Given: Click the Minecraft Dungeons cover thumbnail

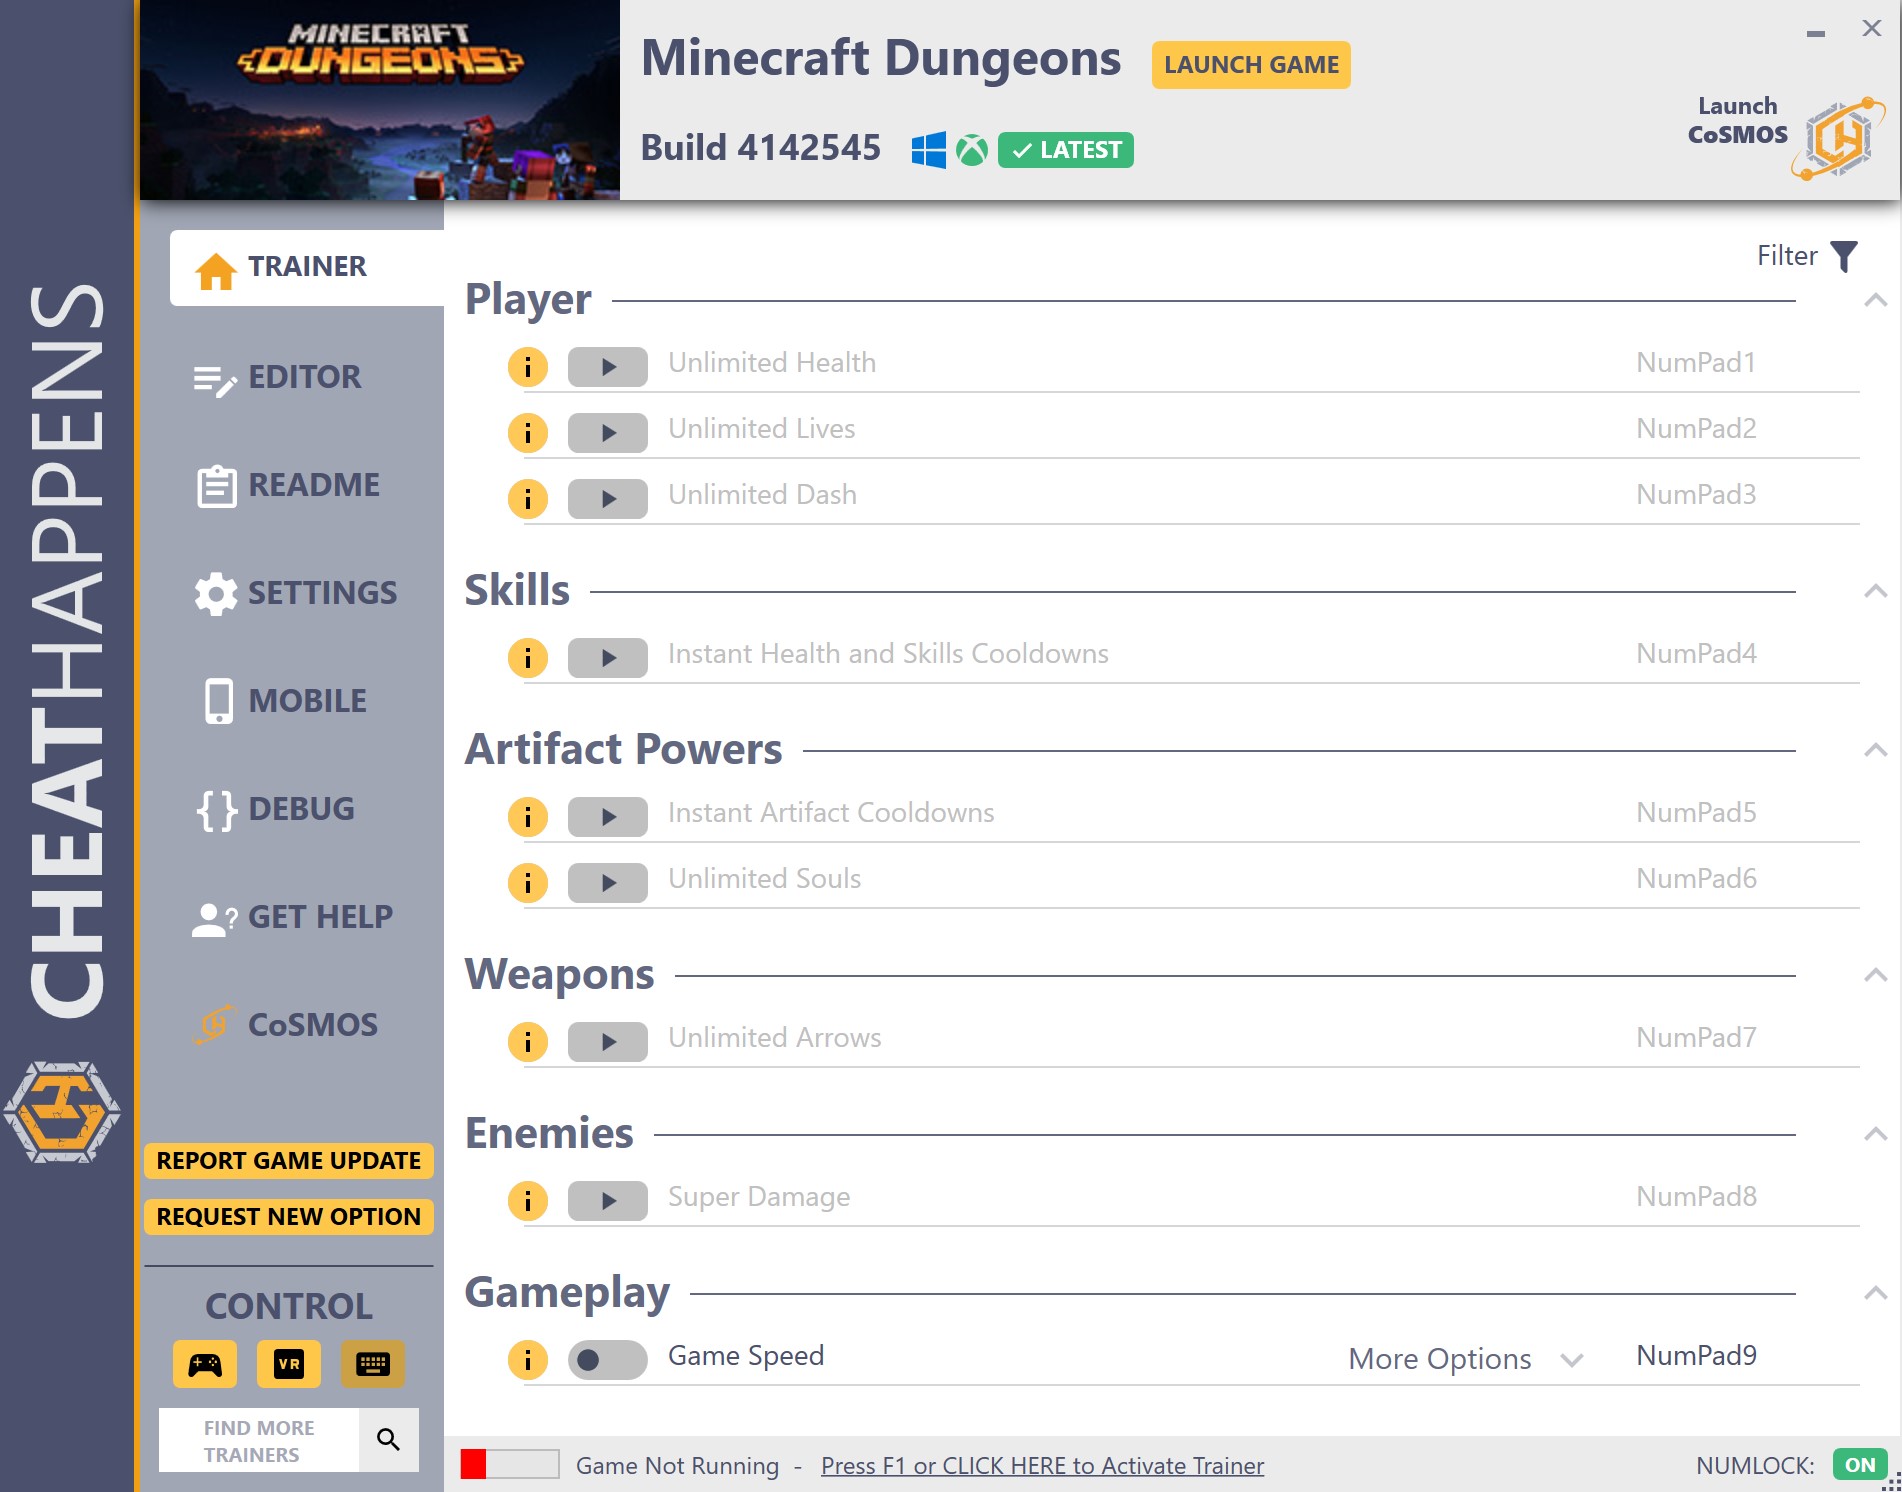Looking at the screenshot, I should point(380,100).
